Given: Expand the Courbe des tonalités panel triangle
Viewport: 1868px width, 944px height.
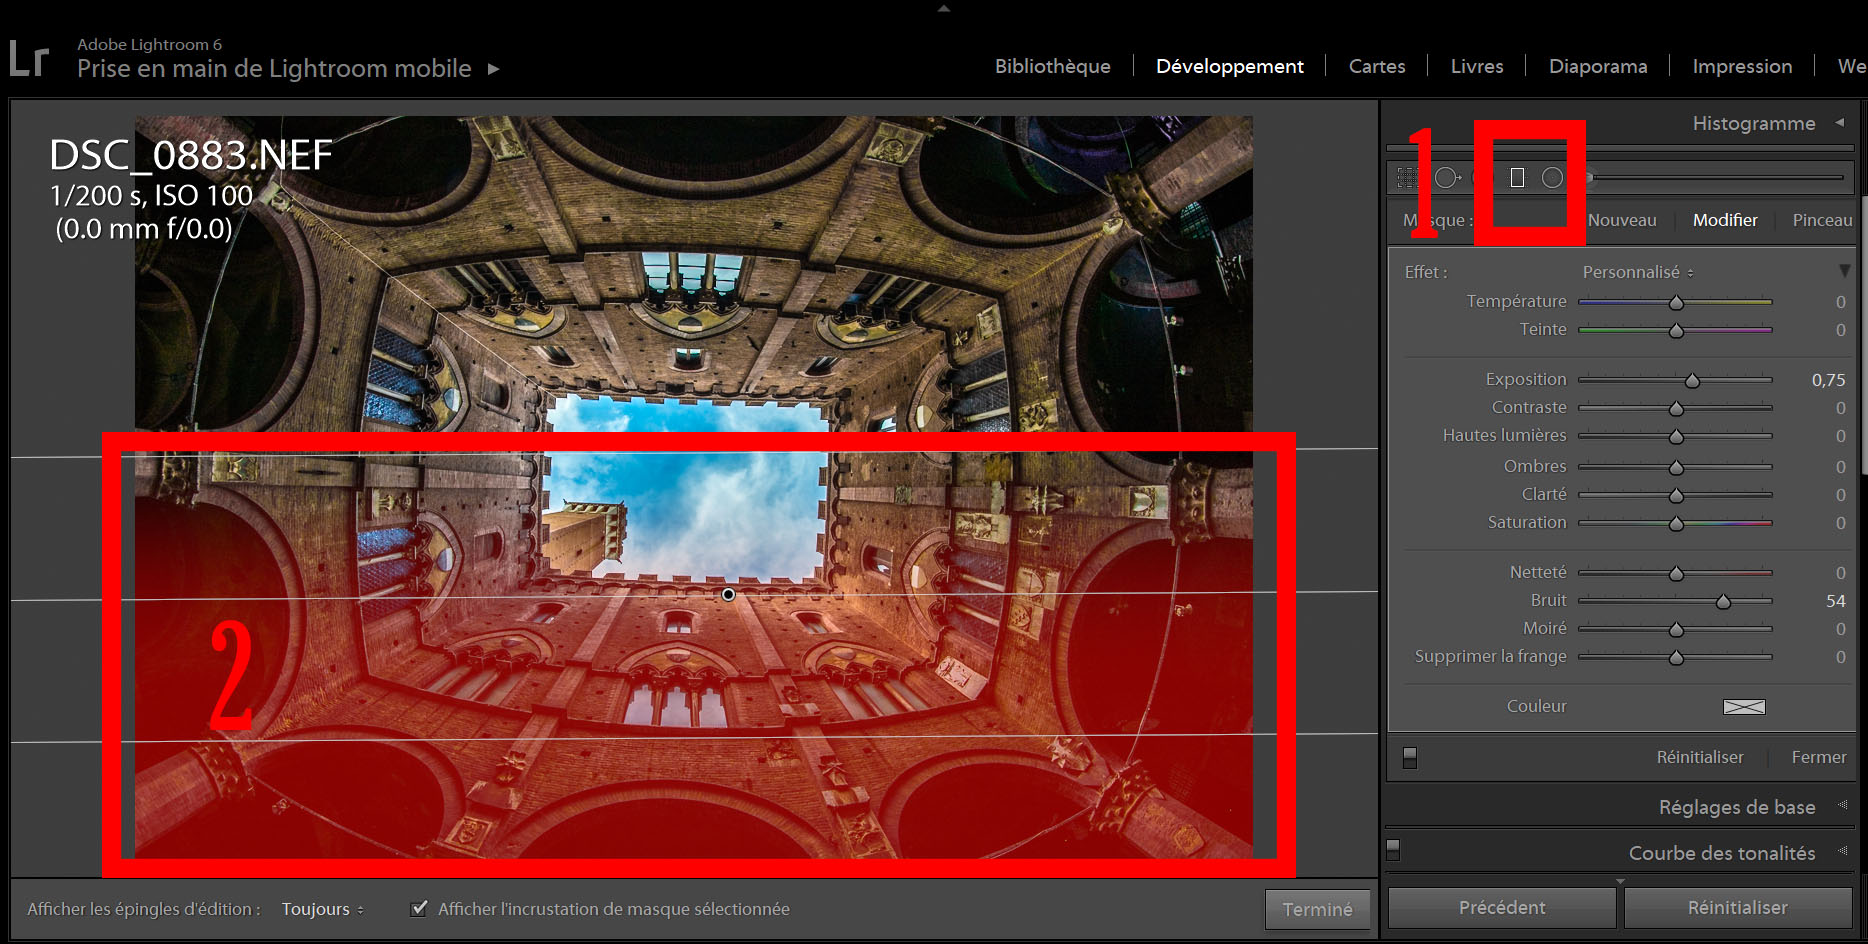Looking at the screenshot, I should click(1842, 851).
